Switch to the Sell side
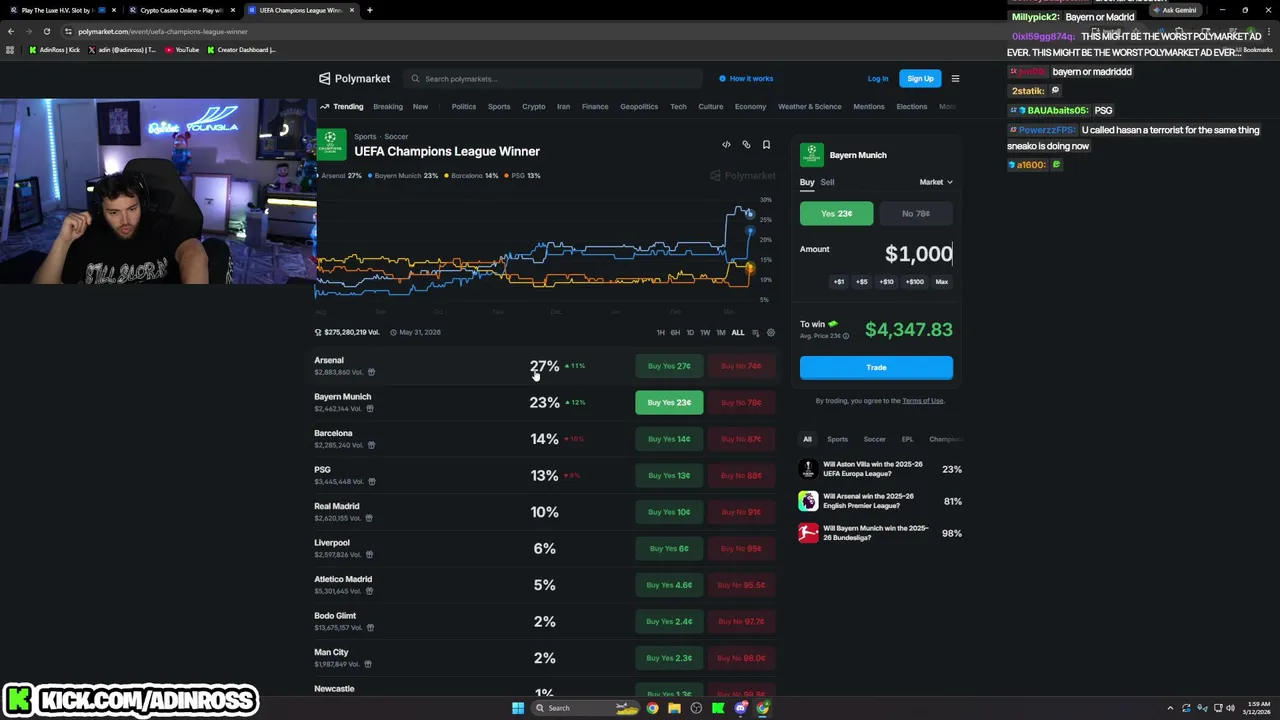Screen dimensions: 1280x720 (x=828, y=182)
